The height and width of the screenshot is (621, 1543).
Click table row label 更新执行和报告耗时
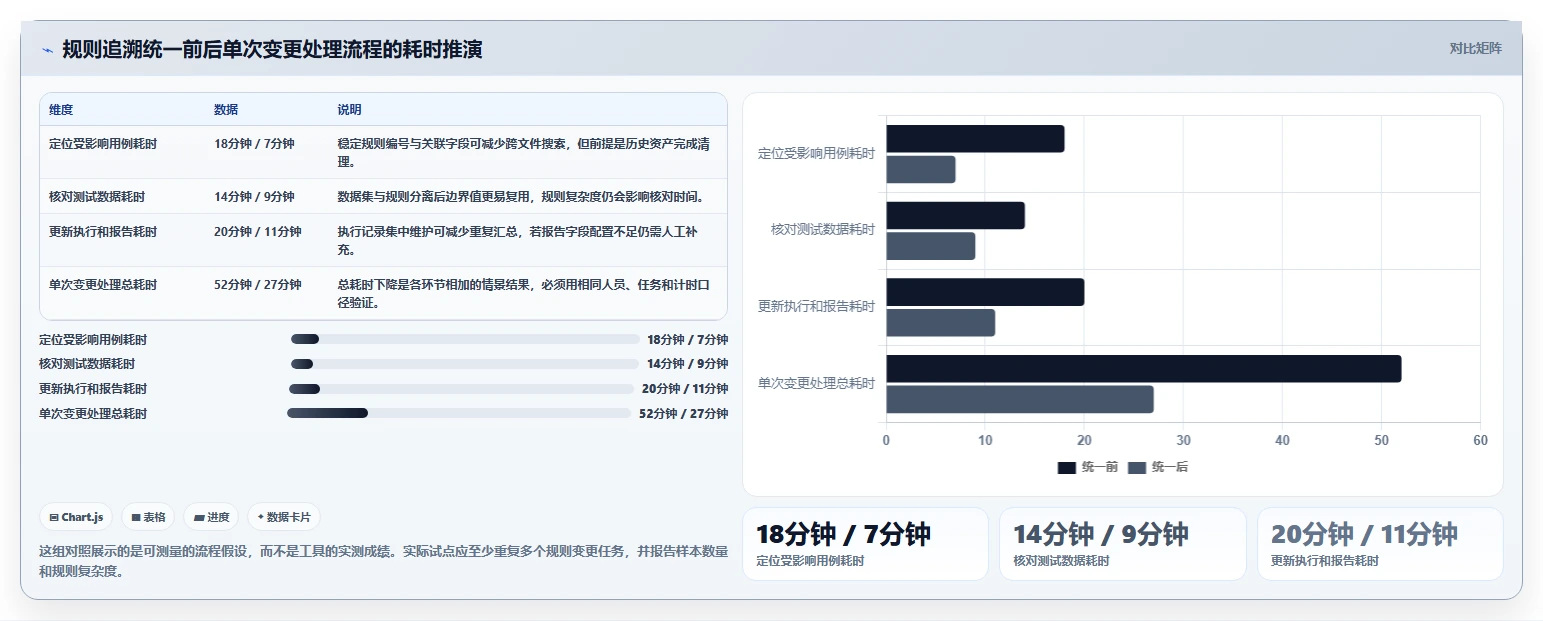tap(103, 232)
